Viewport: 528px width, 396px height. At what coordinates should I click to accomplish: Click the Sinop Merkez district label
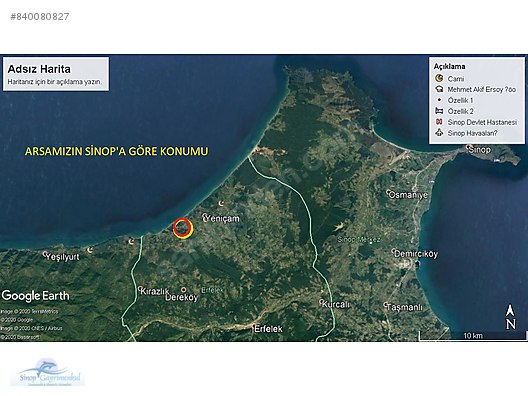(359, 240)
